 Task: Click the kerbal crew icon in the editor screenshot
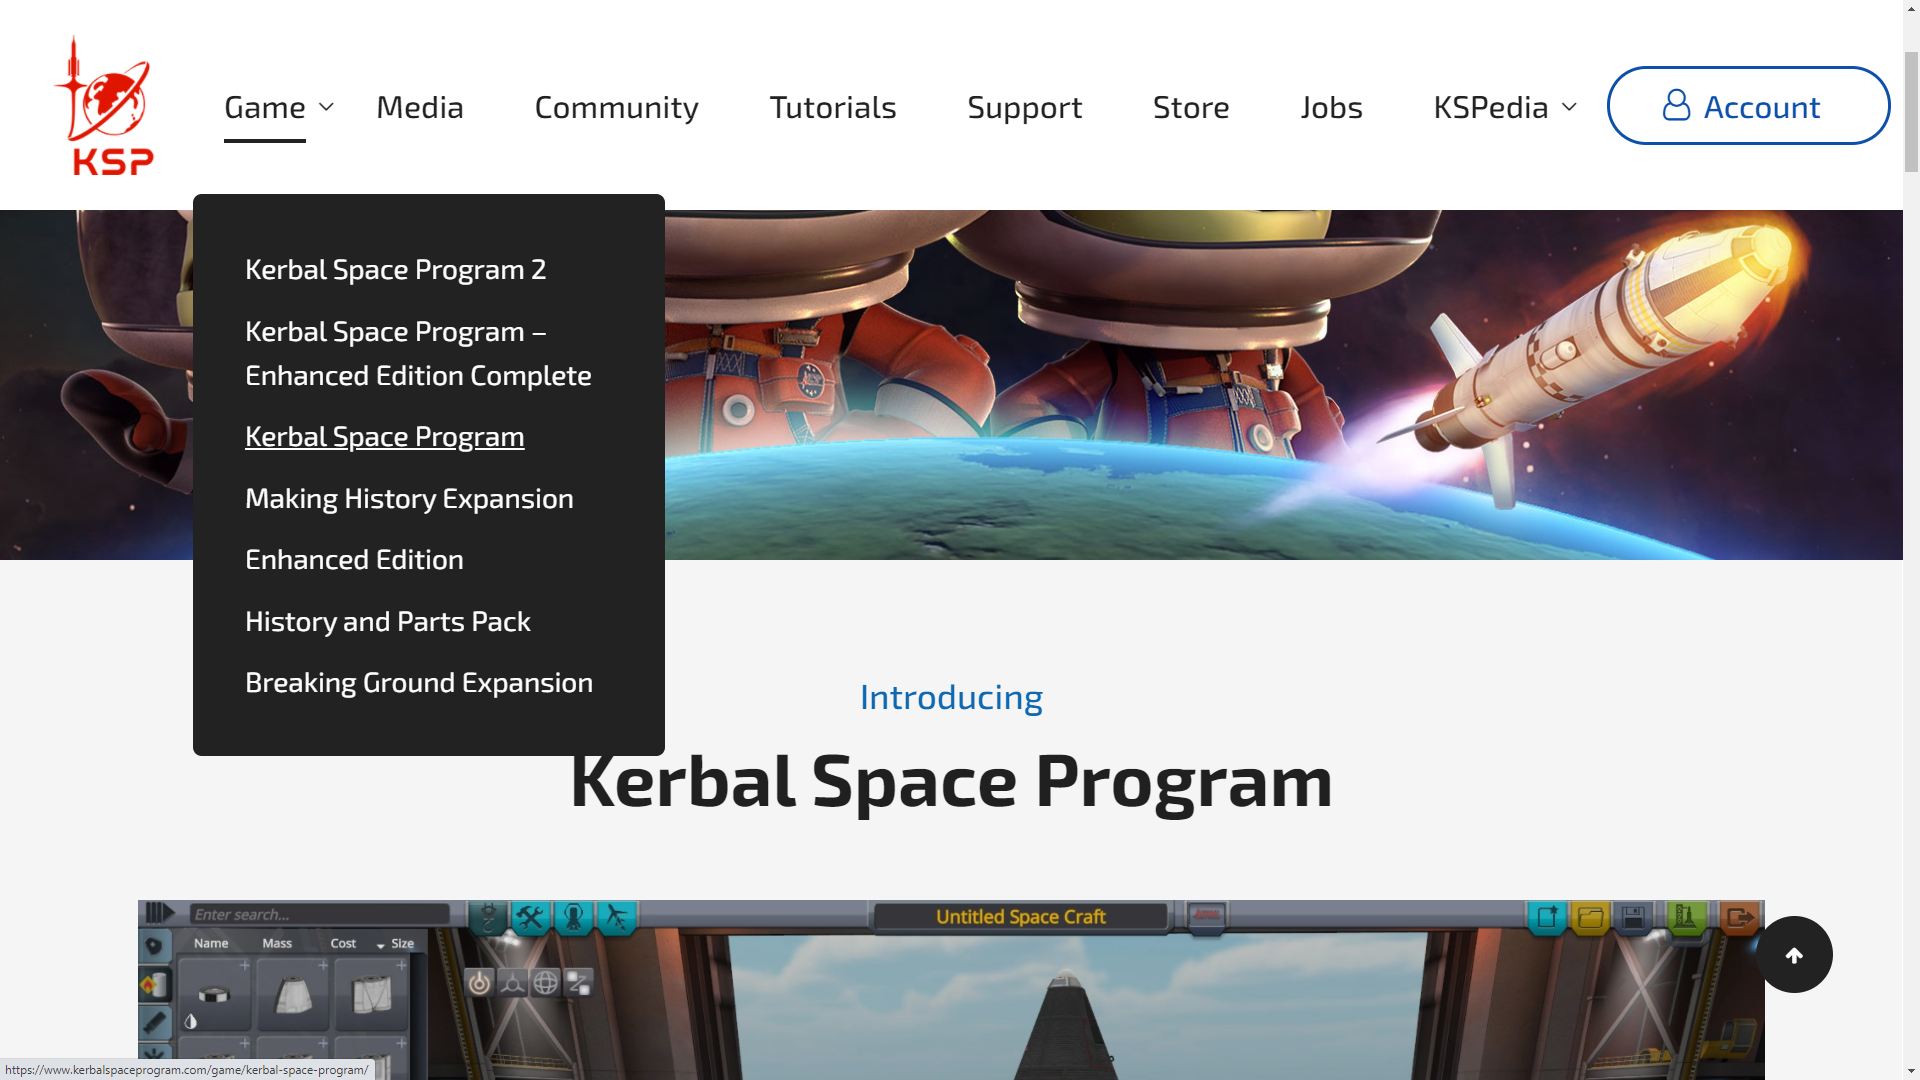[574, 917]
